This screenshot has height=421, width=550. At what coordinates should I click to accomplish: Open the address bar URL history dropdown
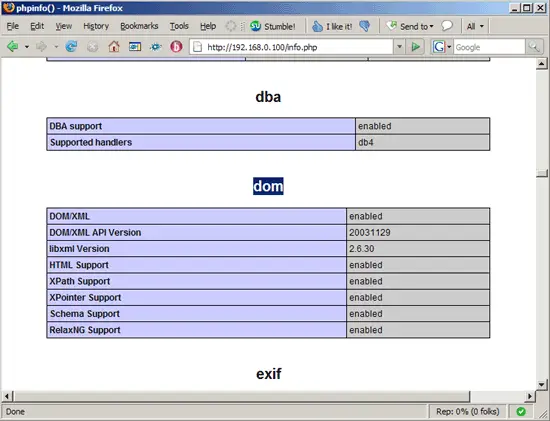[x=399, y=47]
